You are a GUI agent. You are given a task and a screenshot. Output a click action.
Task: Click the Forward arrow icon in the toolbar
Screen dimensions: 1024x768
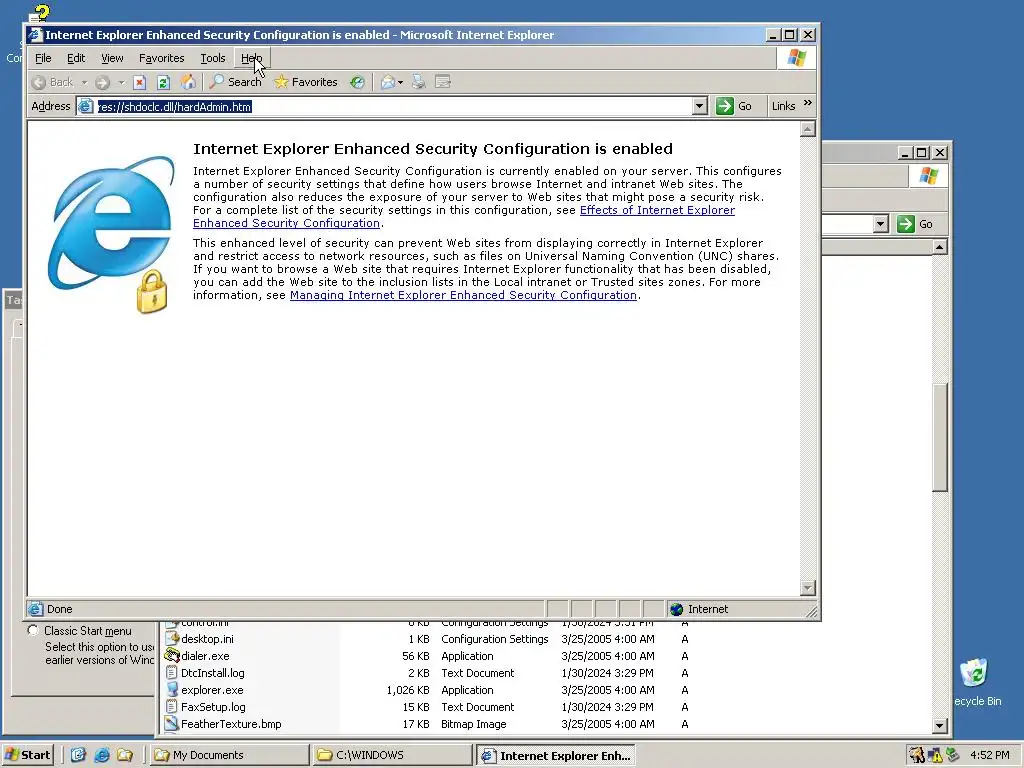pyautogui.click(x=103, y=82)
